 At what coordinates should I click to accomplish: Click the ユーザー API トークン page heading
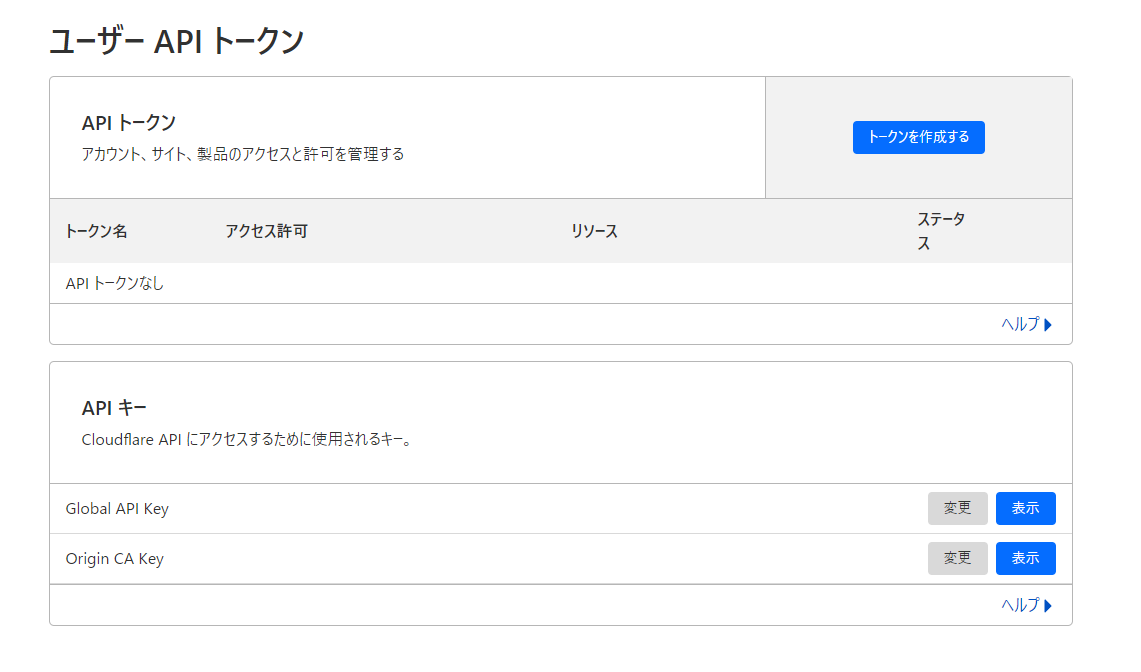176,42
